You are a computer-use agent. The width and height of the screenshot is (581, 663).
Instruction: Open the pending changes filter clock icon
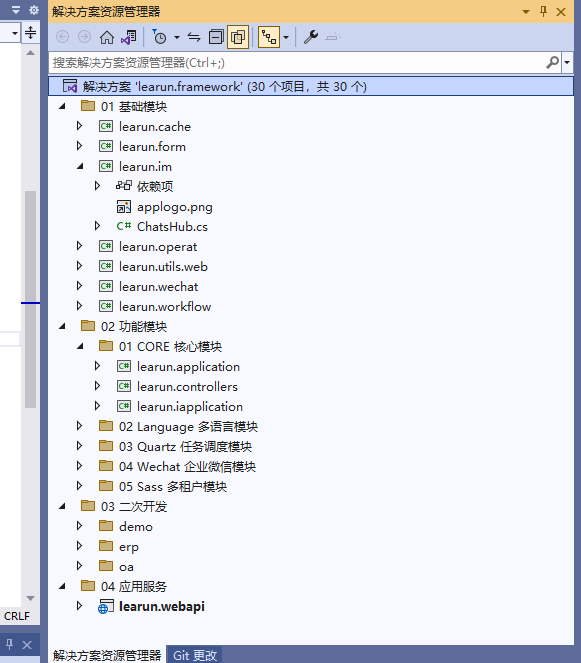pyautogui.click(x=159, y=37)
